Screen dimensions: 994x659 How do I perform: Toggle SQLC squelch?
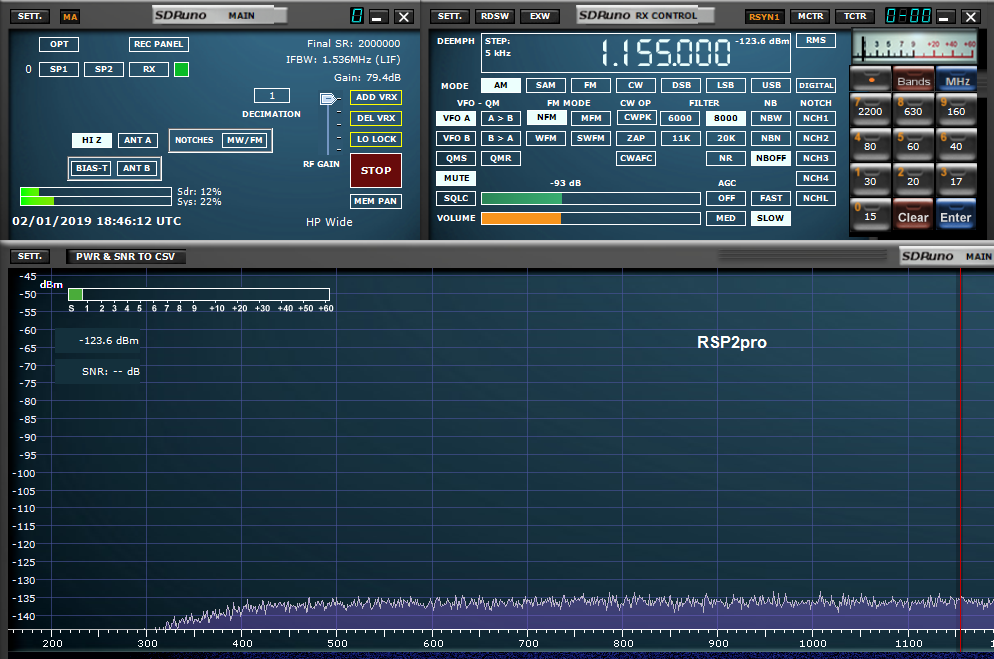coord(456,198)
